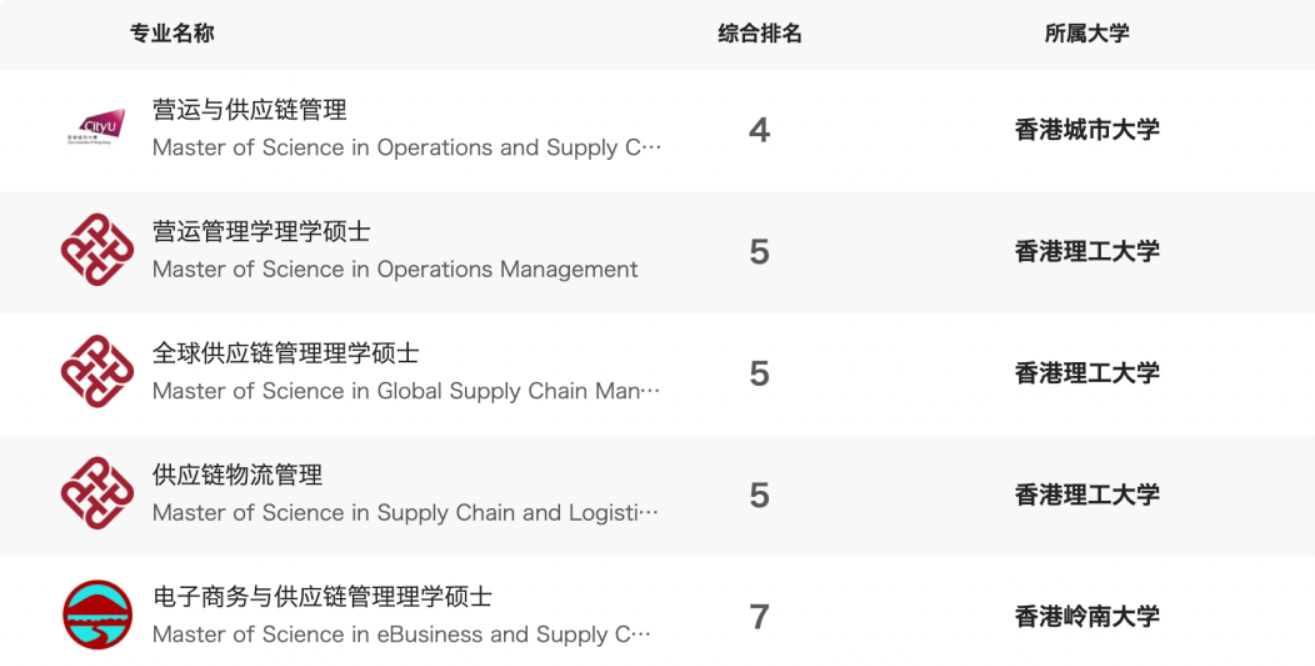
Task: Click the PolyU logo beside 营运管理学理学硕士
Action: pos(97,250)
